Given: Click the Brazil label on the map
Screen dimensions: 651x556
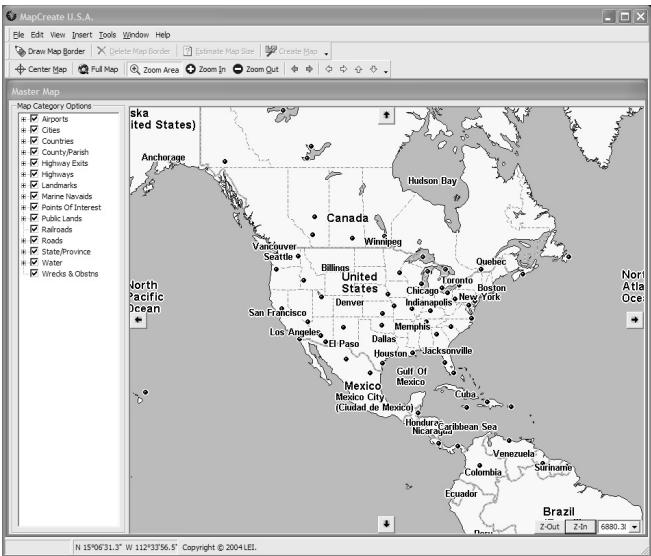Looking at the screenshot, I should (x=559, y=512).
